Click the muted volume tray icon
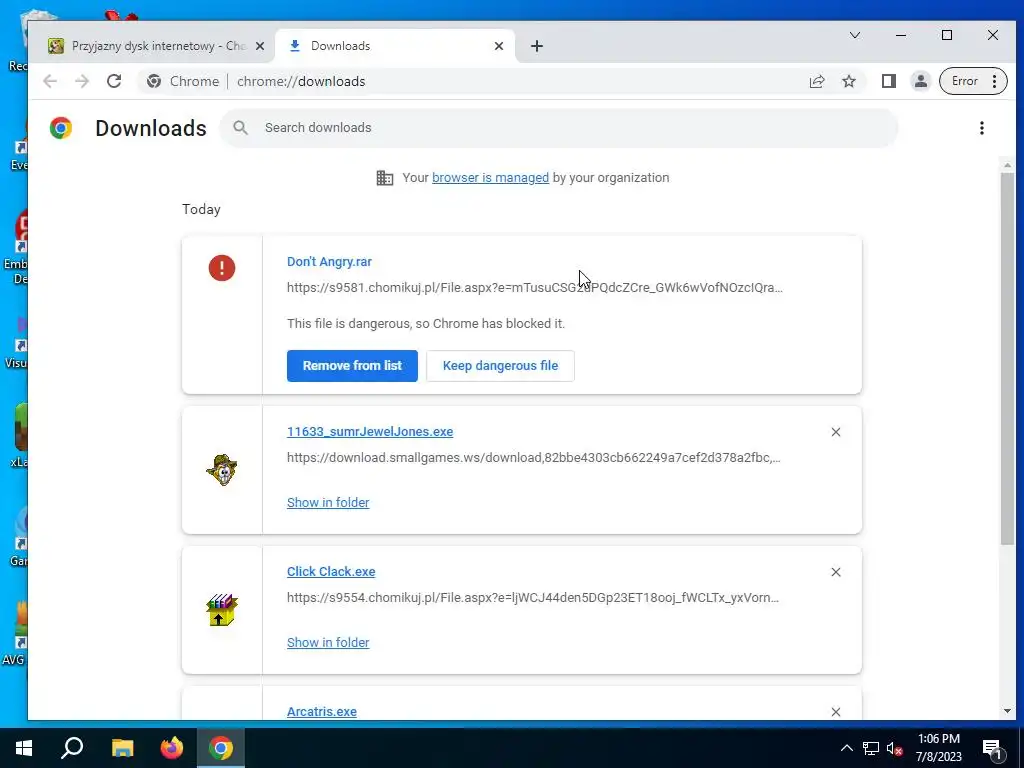 click(894, 748)
